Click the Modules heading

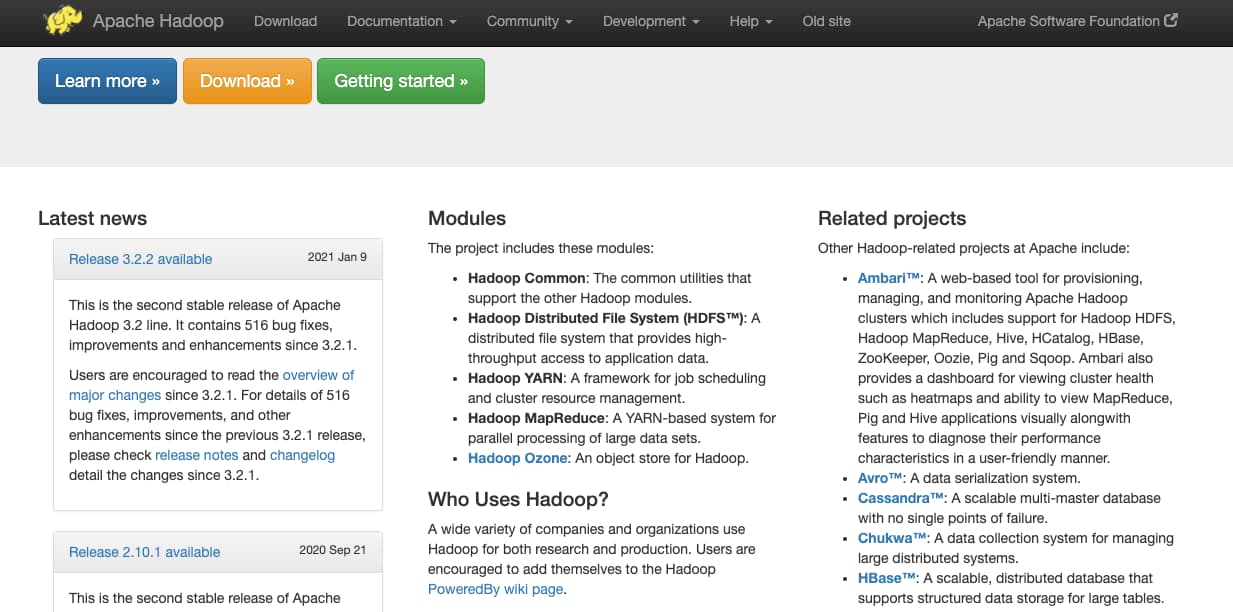[467, 218]
